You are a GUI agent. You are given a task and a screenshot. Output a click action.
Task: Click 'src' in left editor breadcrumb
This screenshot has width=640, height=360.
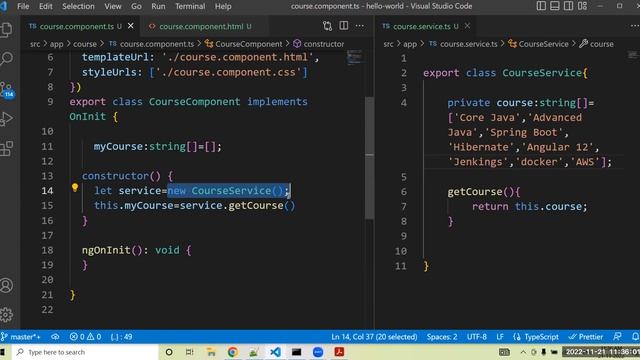[x=35, y=44]
